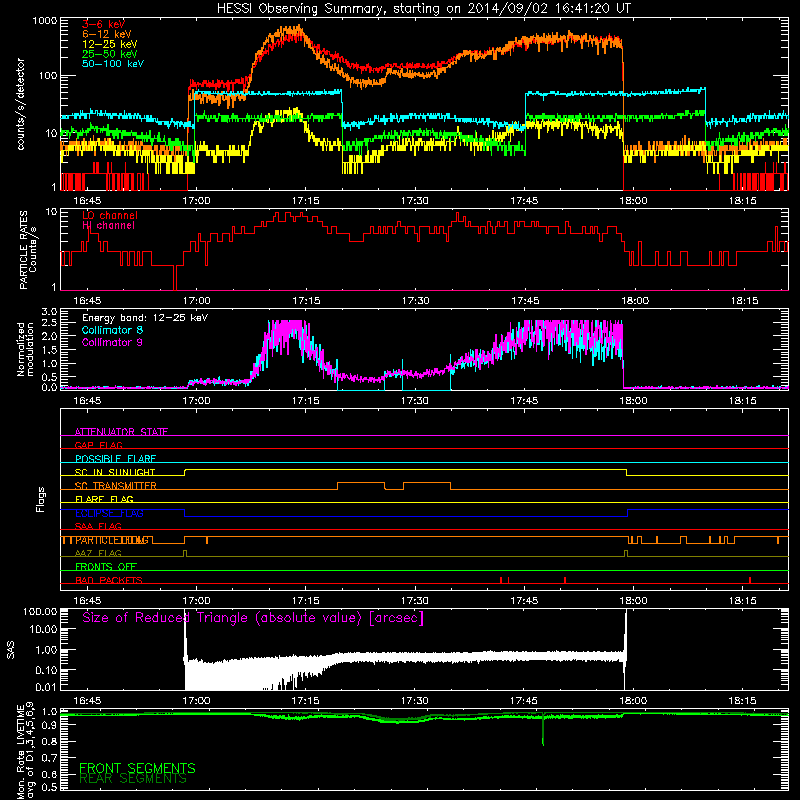Click the '3.0' tick on modulation axis
The height and width of the screenshot is (800, 800).
point(49,311)
